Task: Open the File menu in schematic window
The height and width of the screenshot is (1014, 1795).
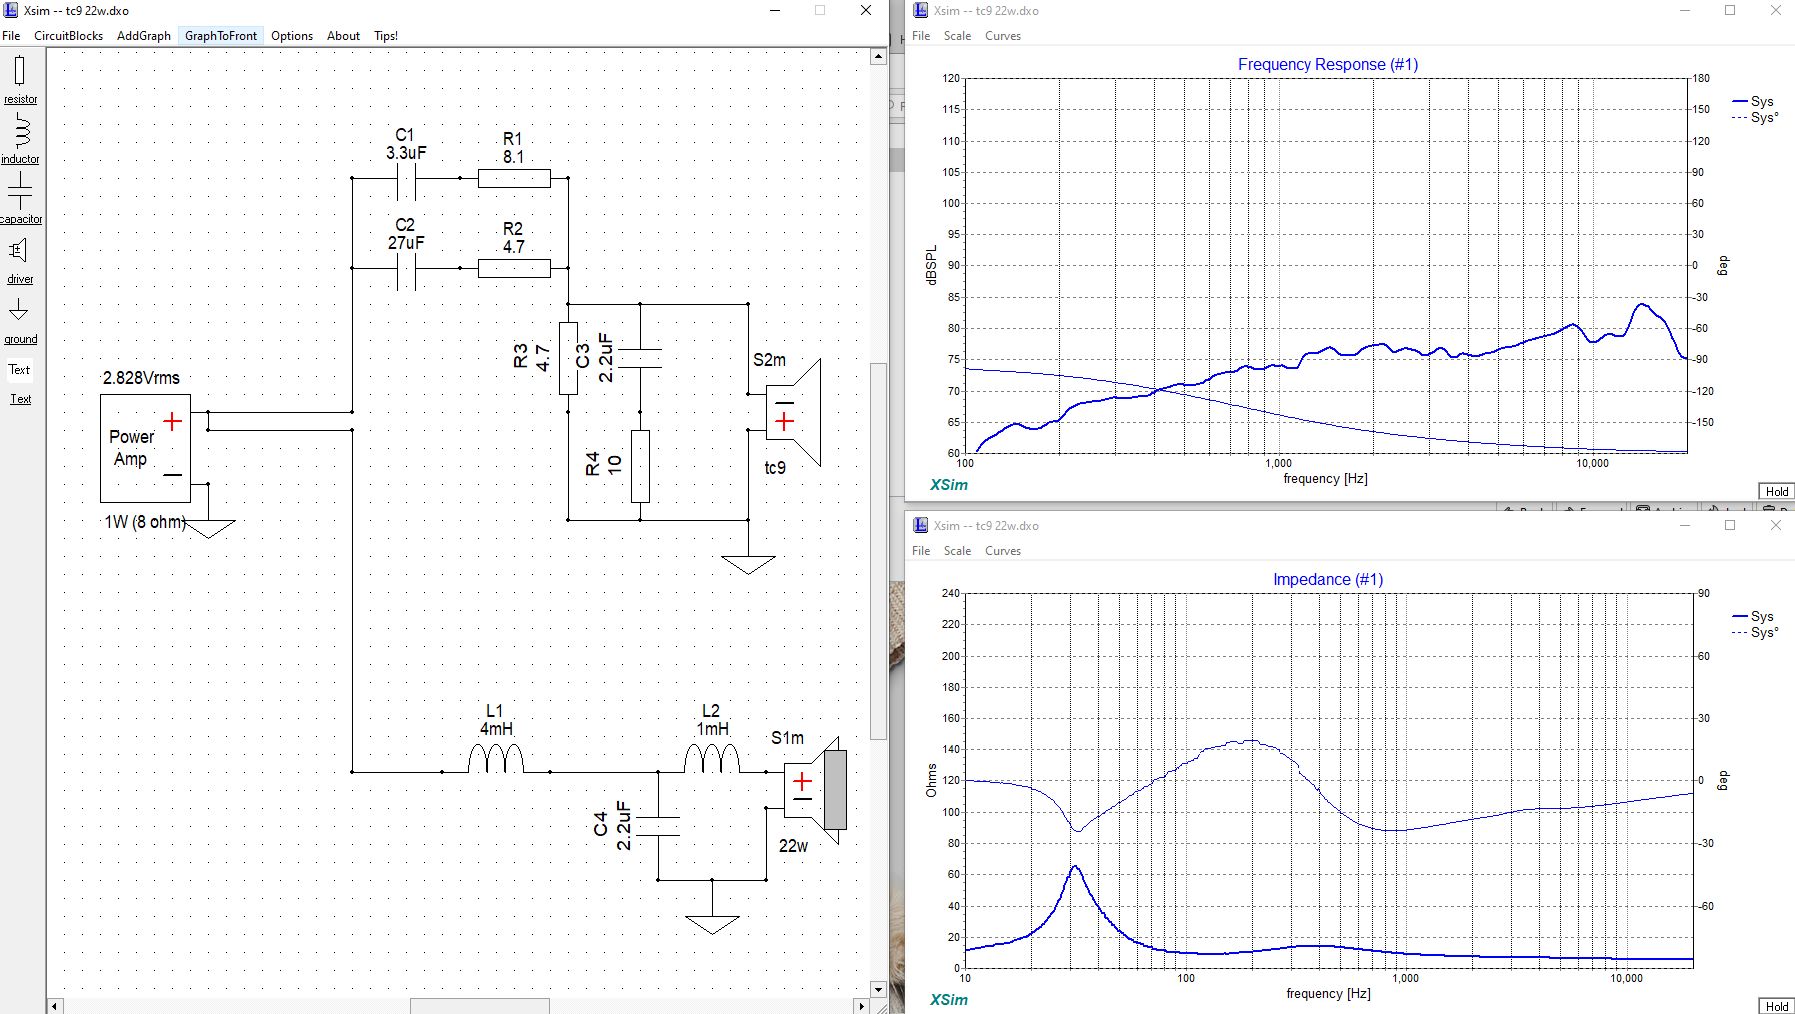Action: pyautogui.click(x=11, y=36)
